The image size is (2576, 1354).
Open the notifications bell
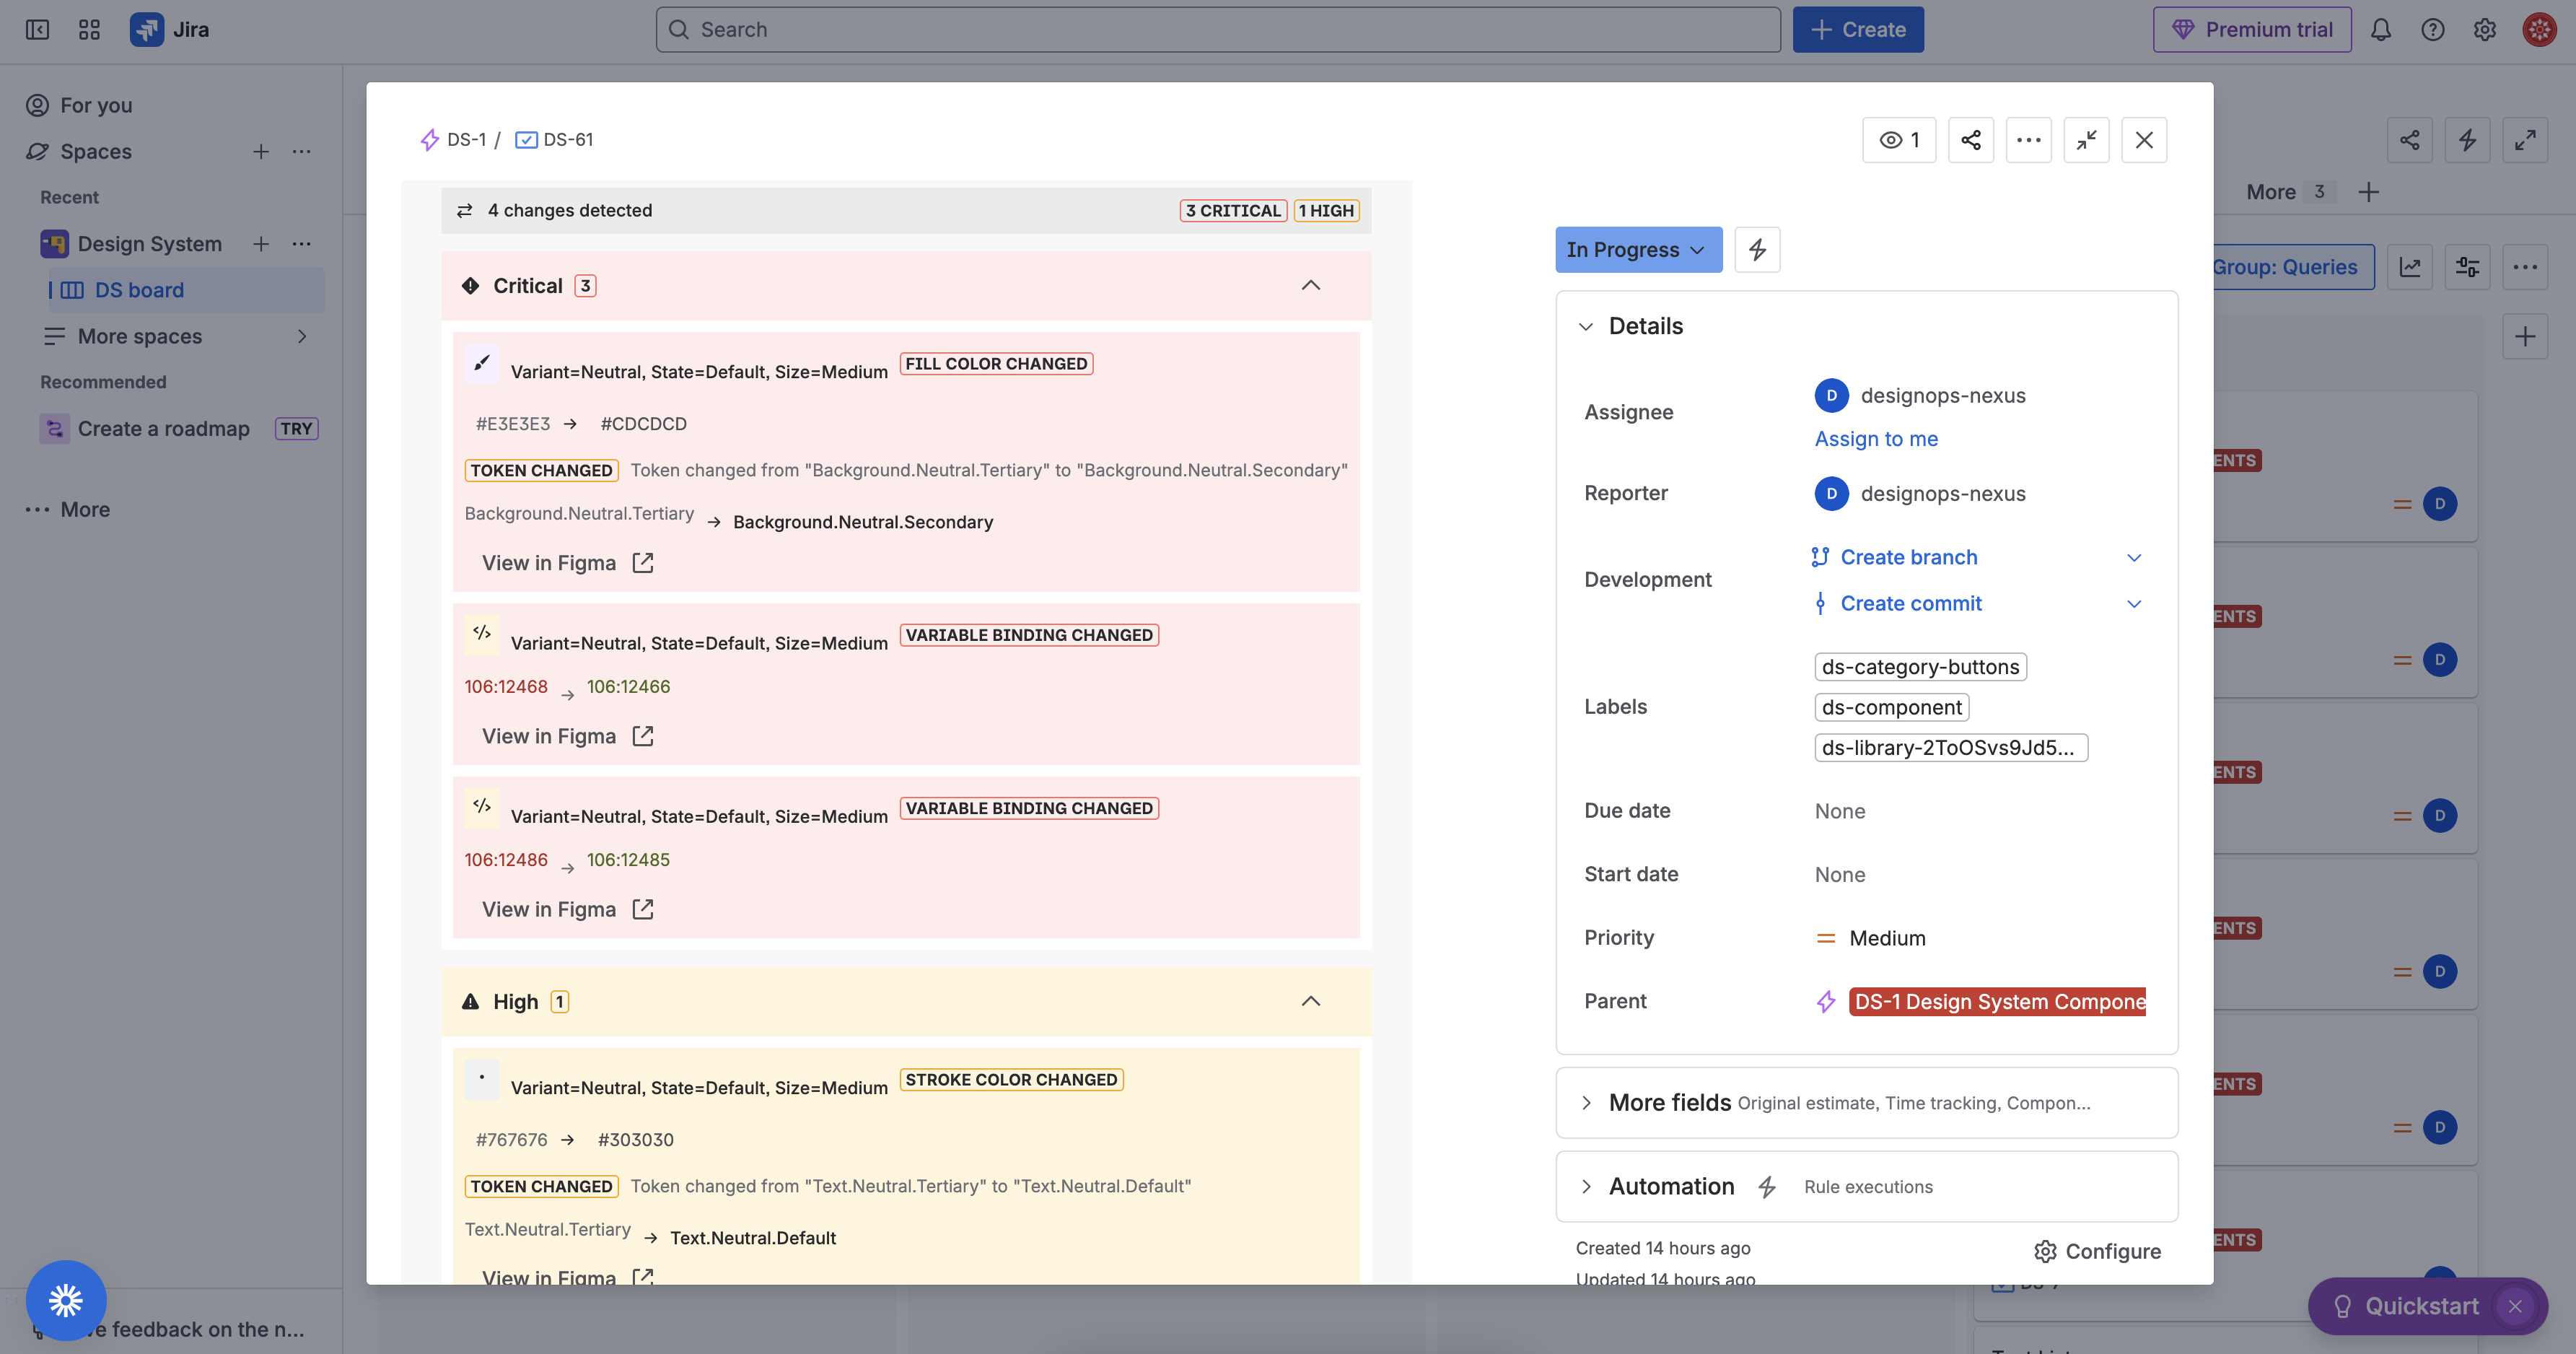pos(2380,30)
